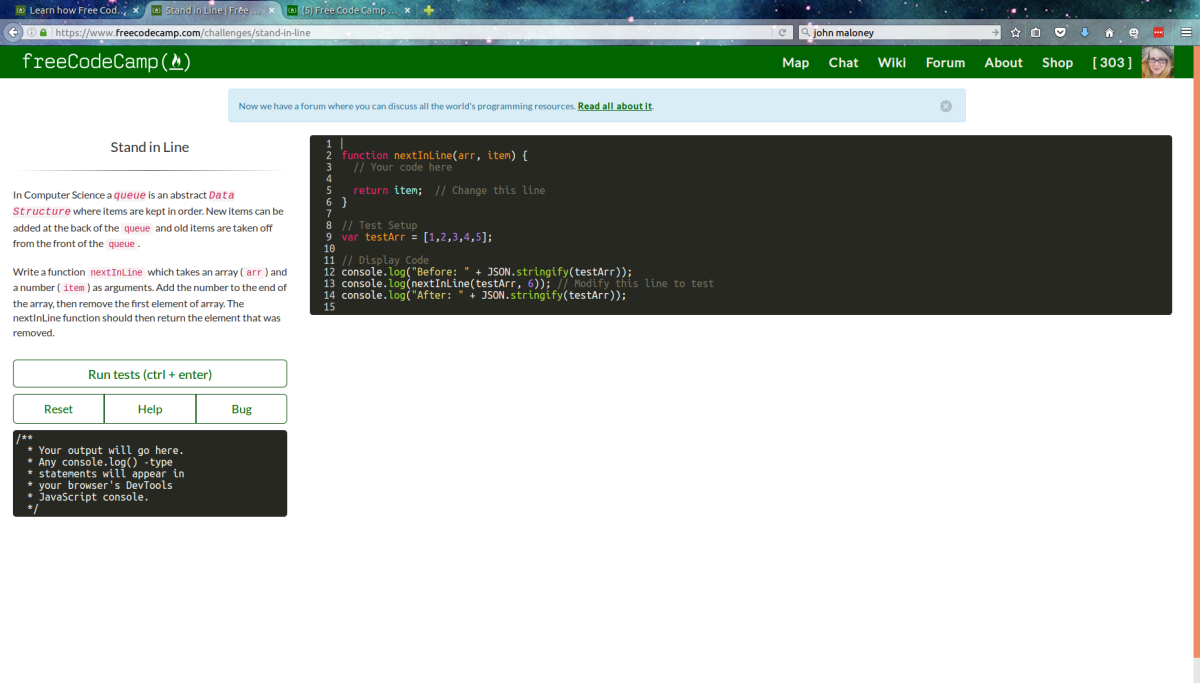
Task: Click inside the john maloney search field
Action: pyautogui.click(x=895, y=32)
